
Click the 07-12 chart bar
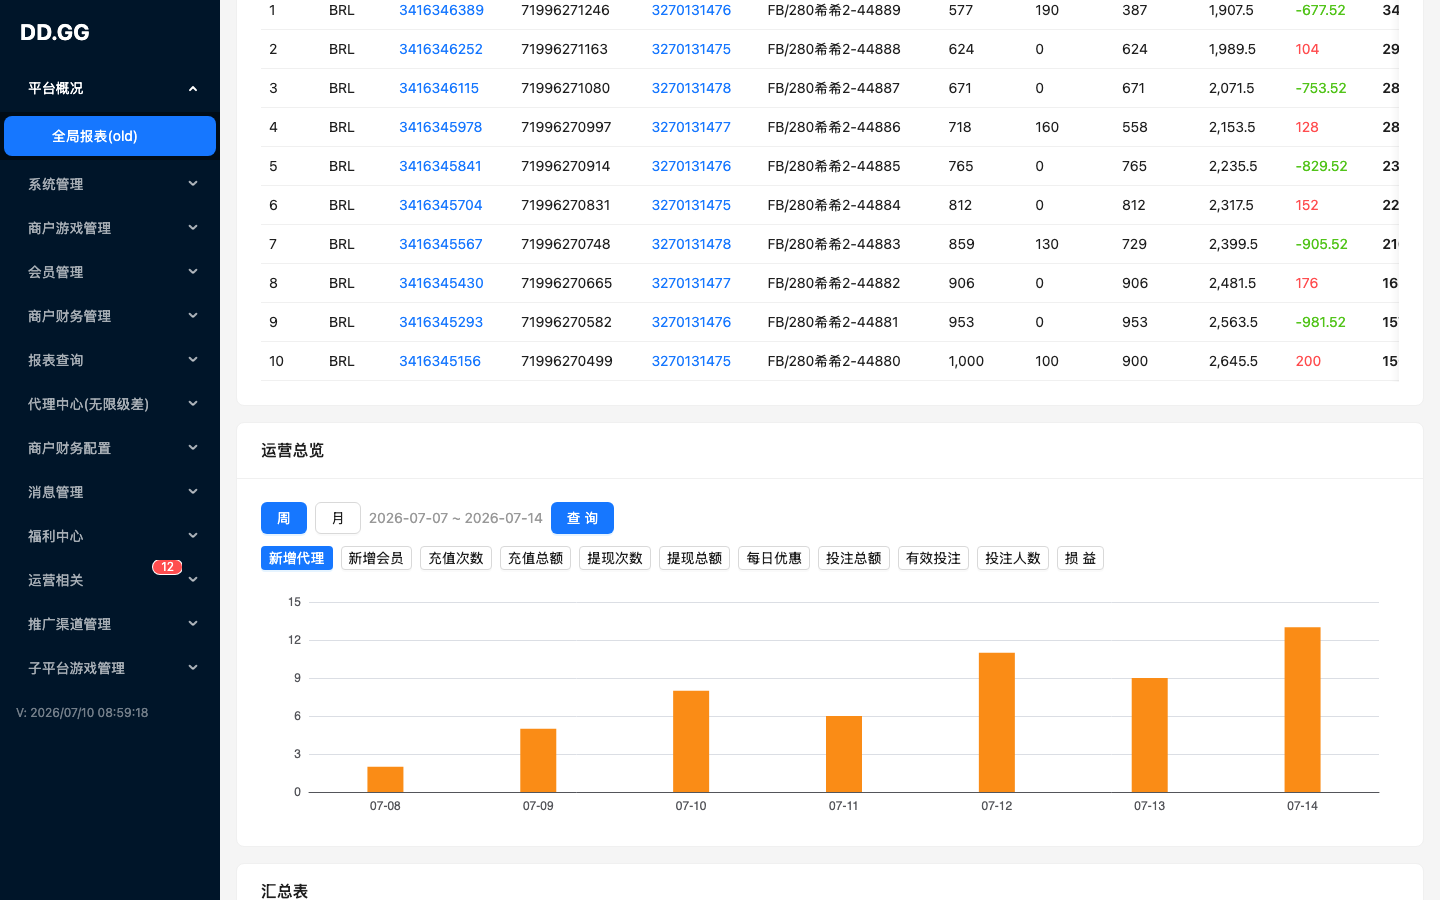[x=997, y=722]
